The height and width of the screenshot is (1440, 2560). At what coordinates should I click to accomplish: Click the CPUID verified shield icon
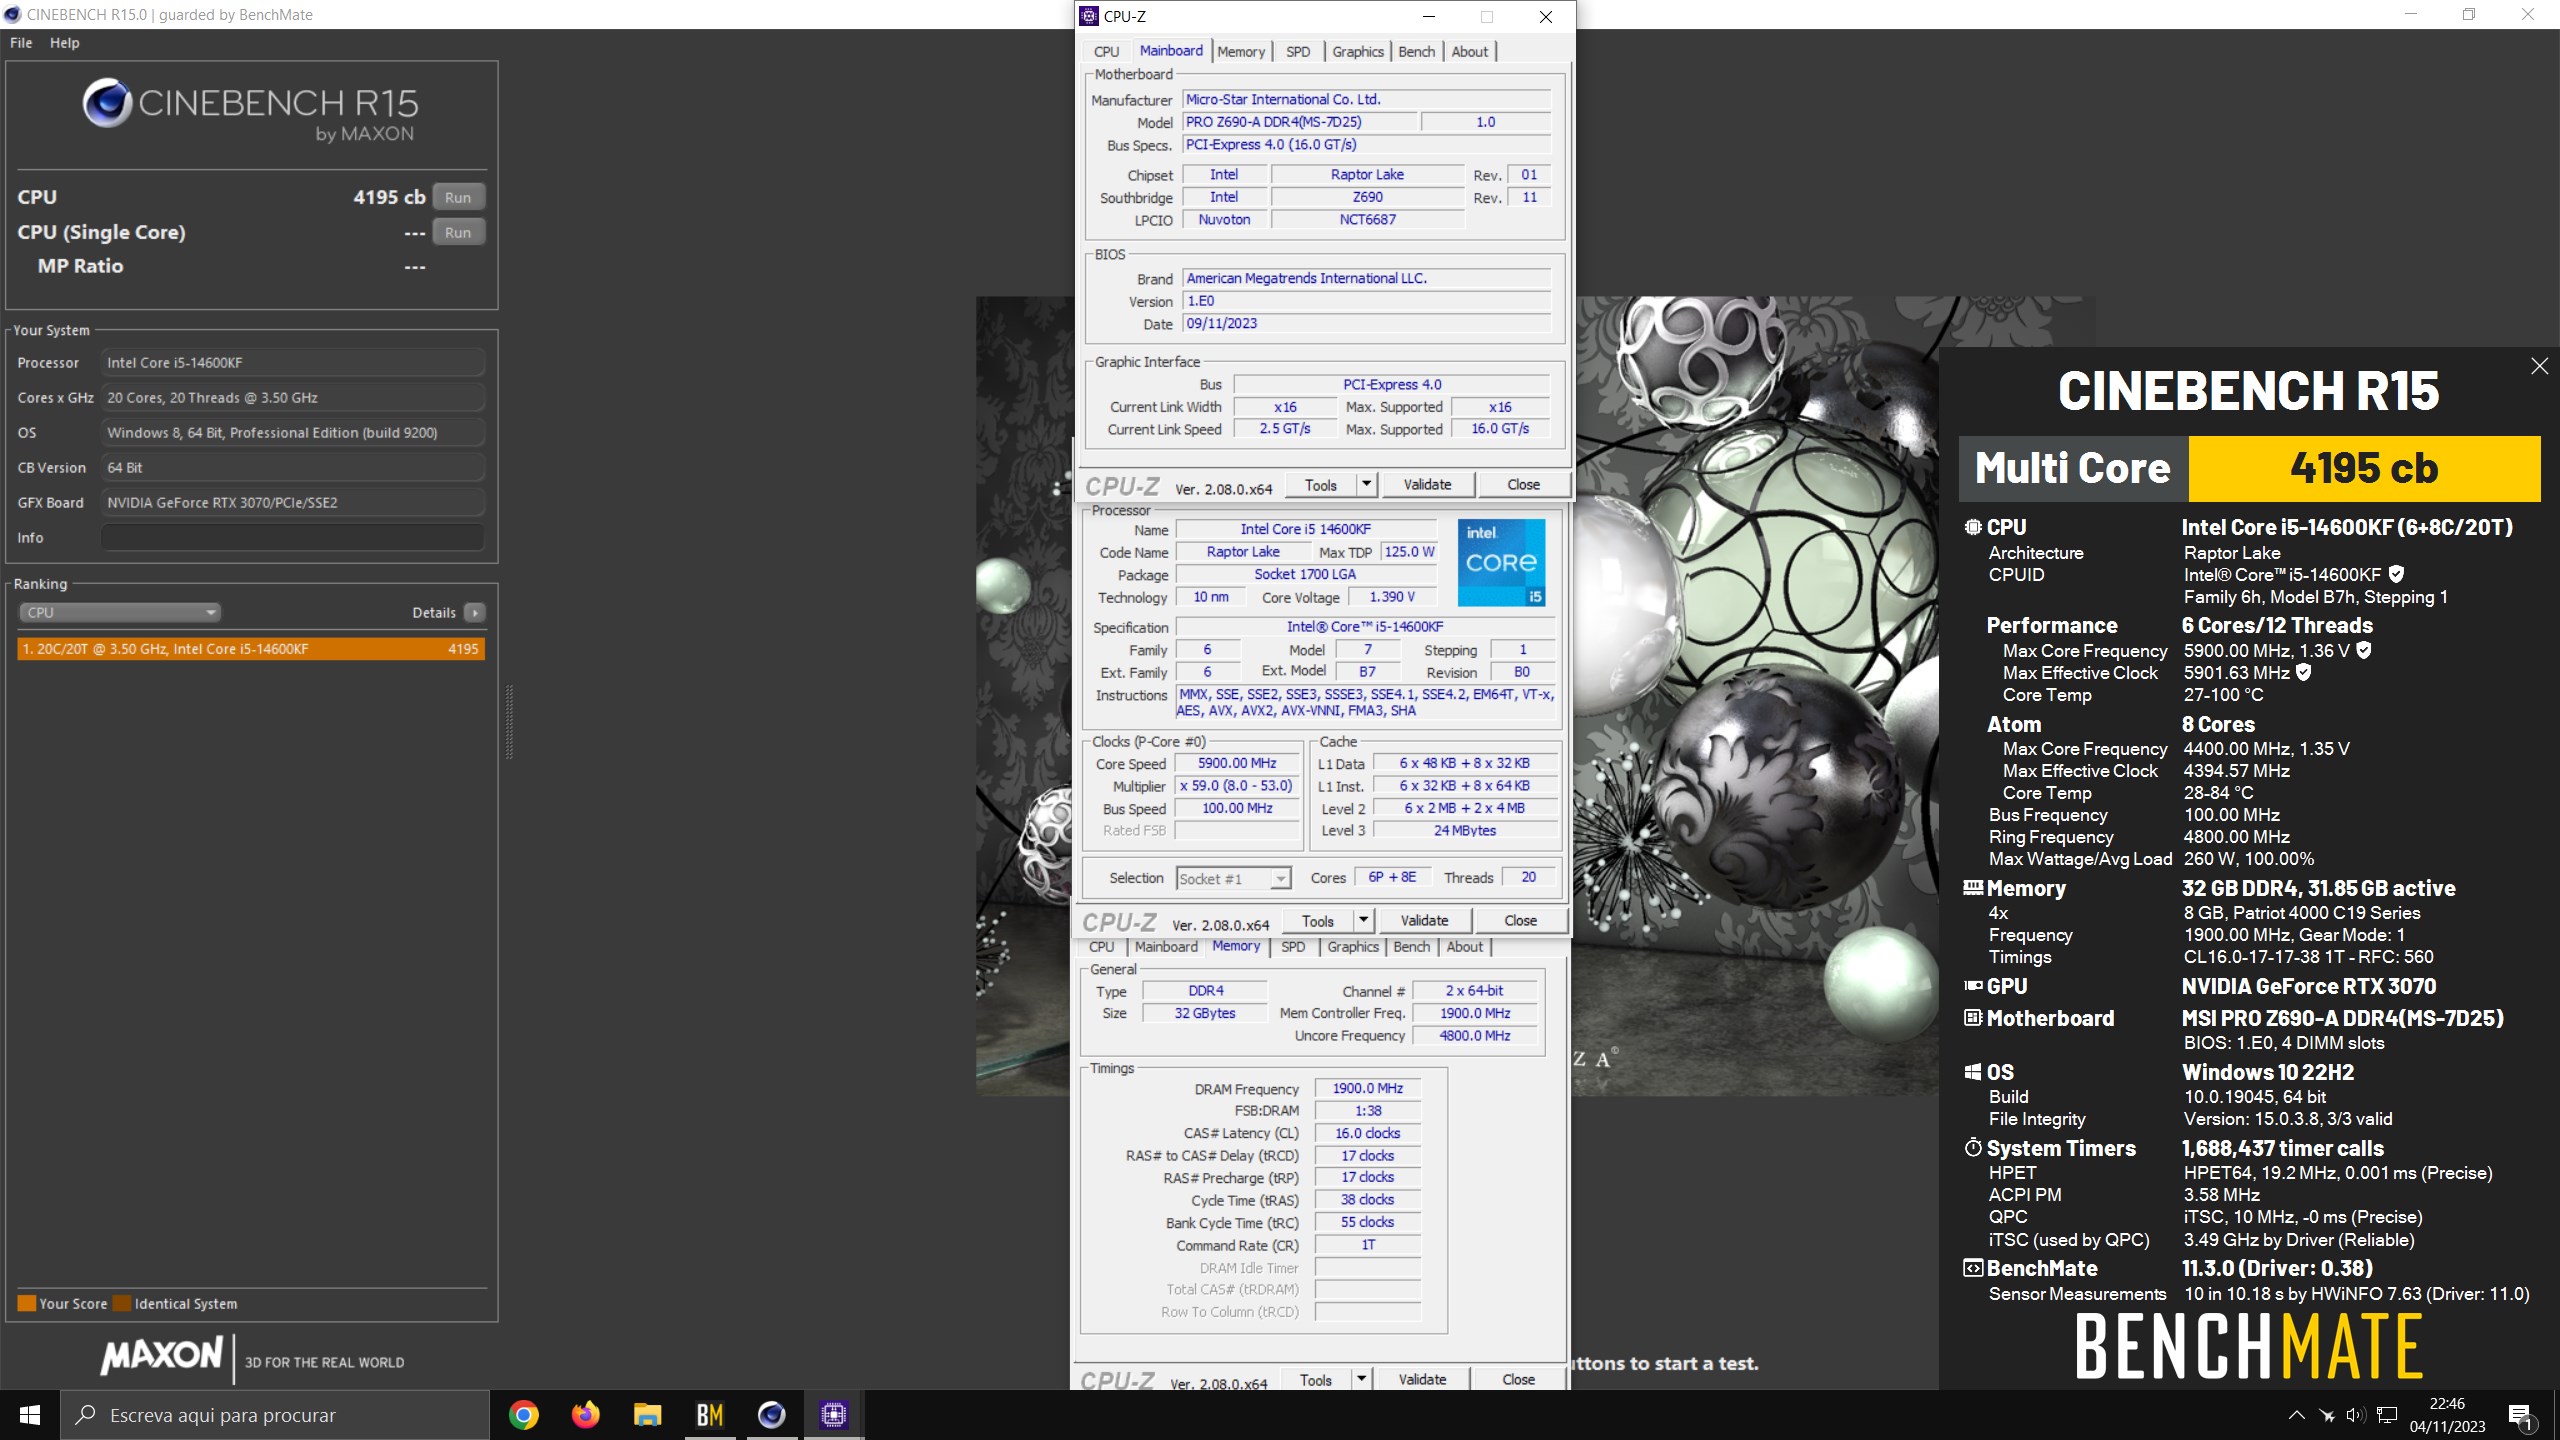click(x=2396, y=574)
